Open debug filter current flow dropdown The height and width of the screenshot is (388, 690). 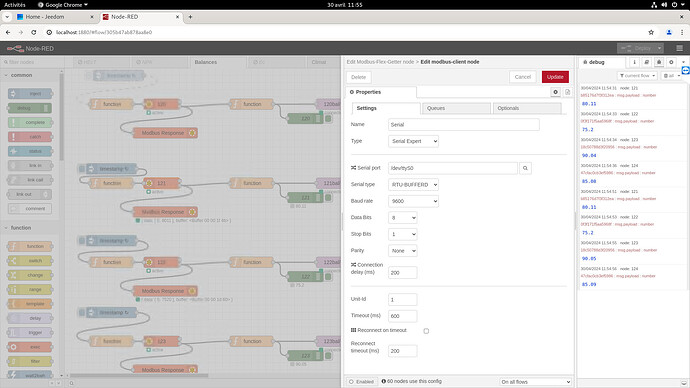[x=637, y=76]
